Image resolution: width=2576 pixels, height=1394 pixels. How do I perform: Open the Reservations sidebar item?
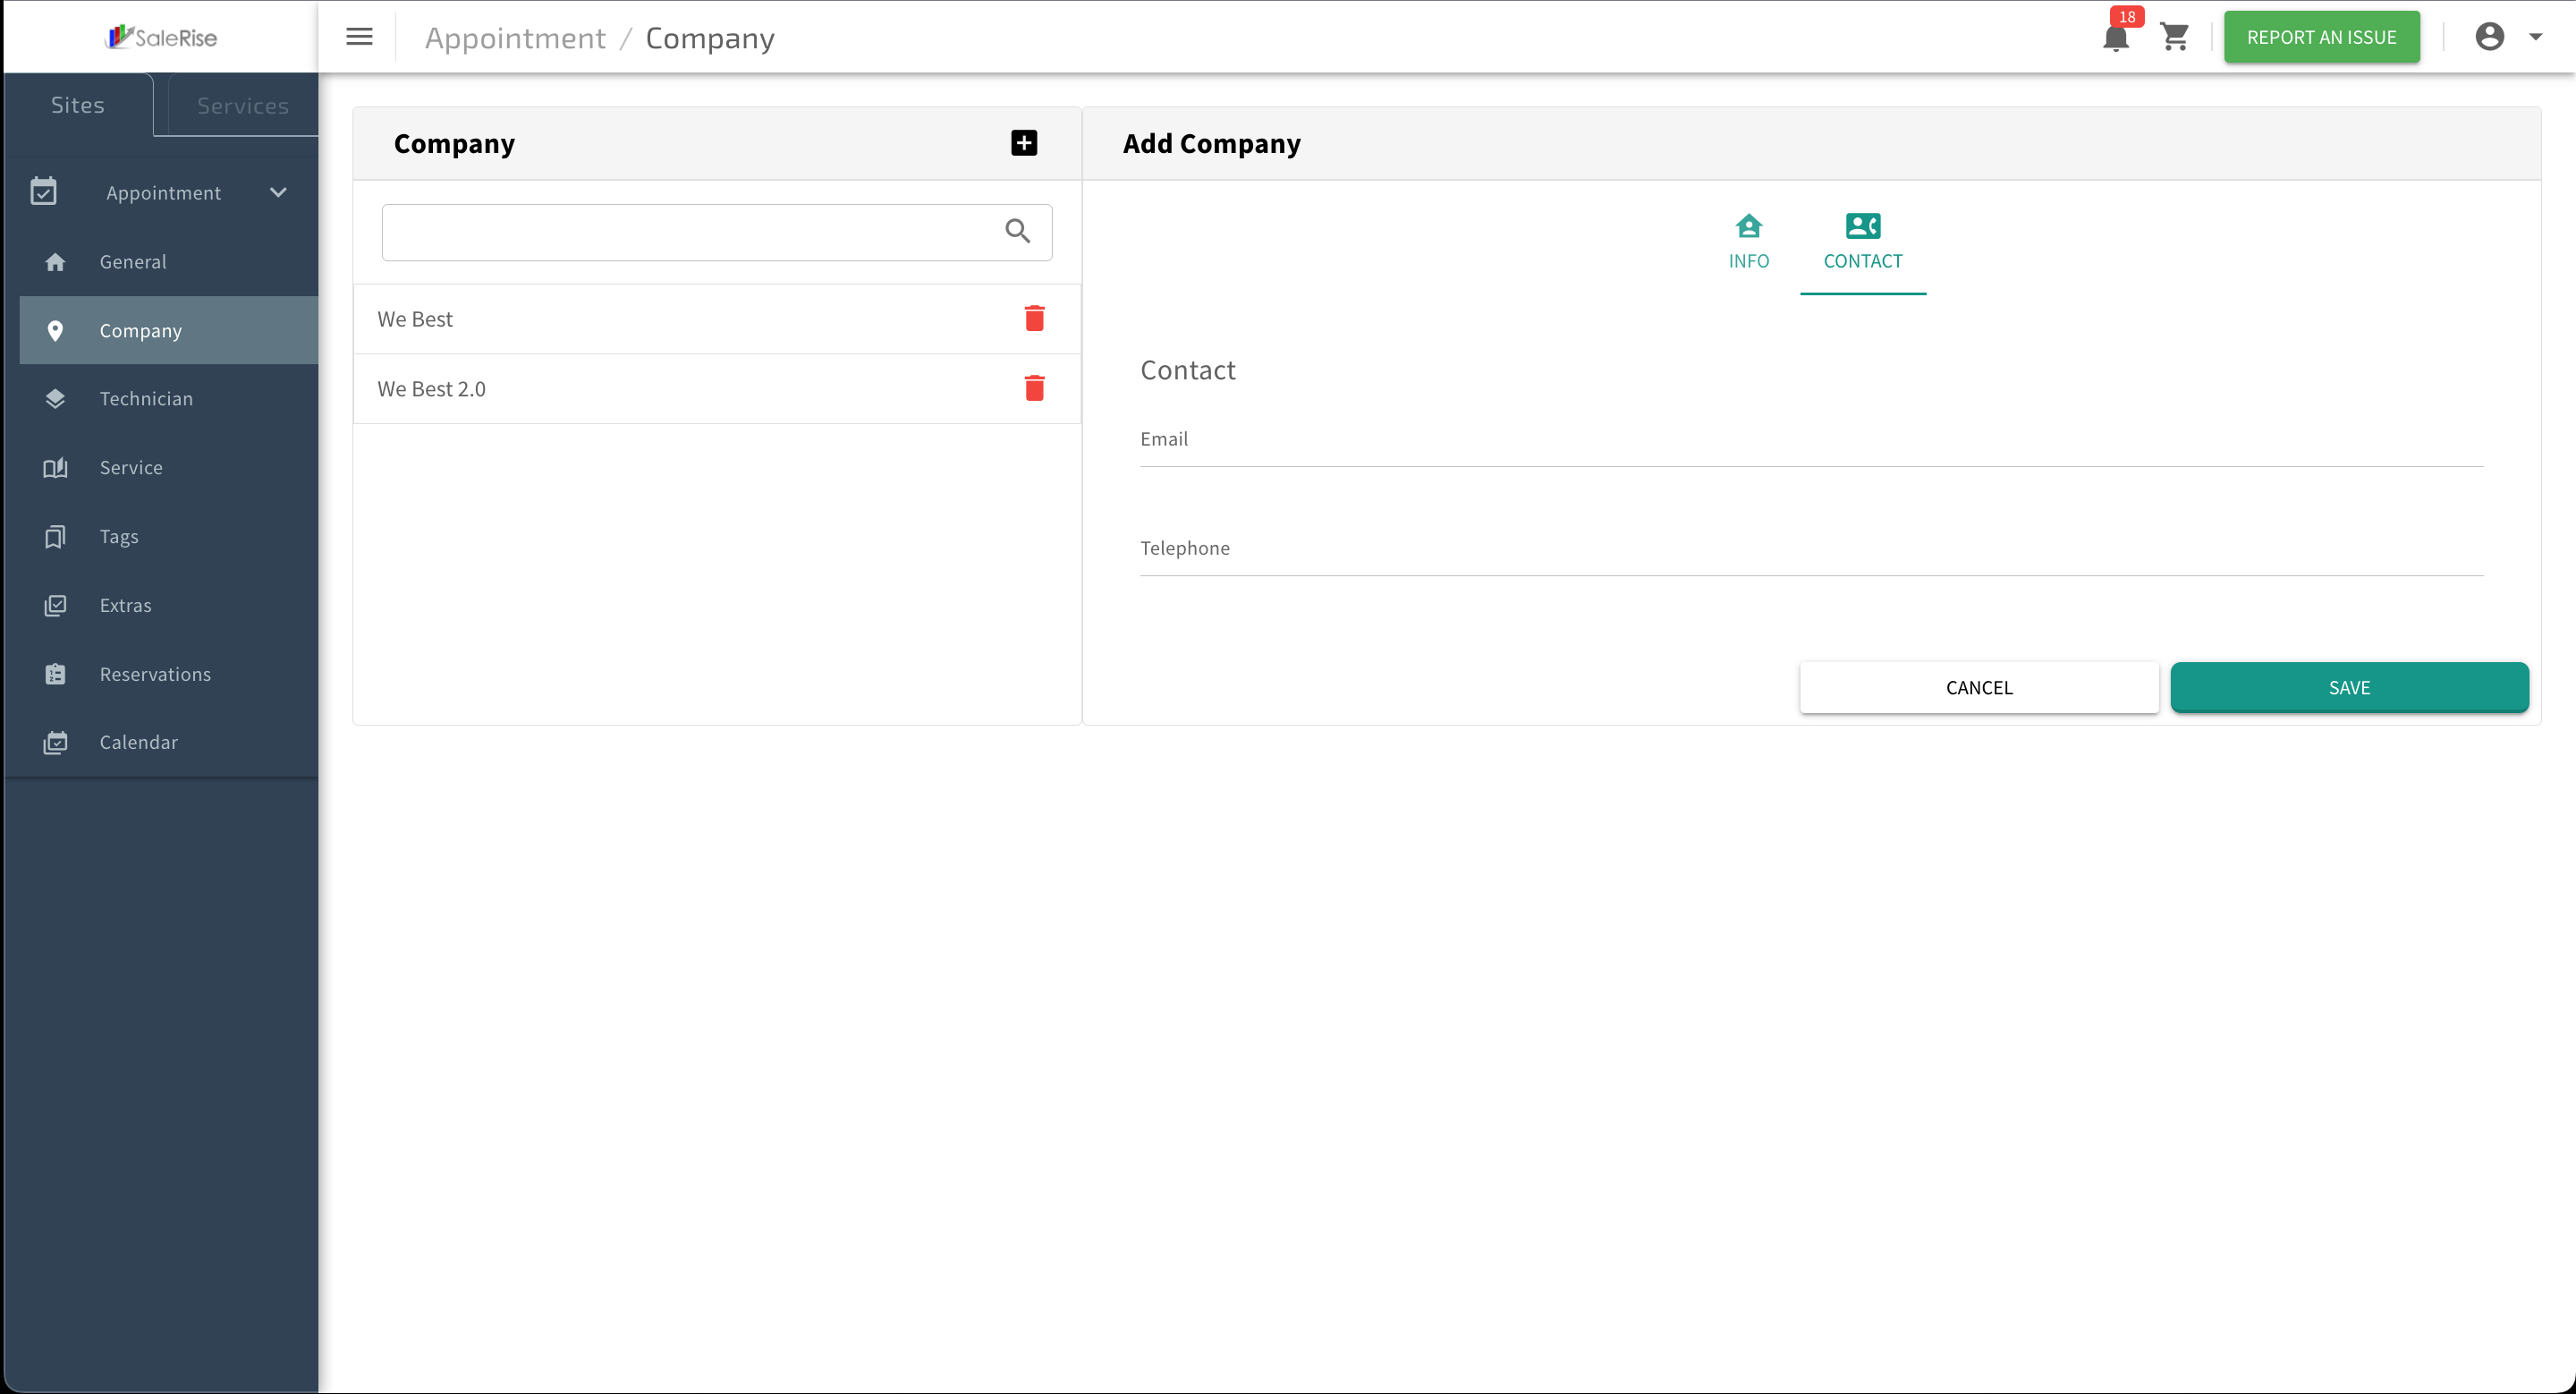click(x=168, y=674)
